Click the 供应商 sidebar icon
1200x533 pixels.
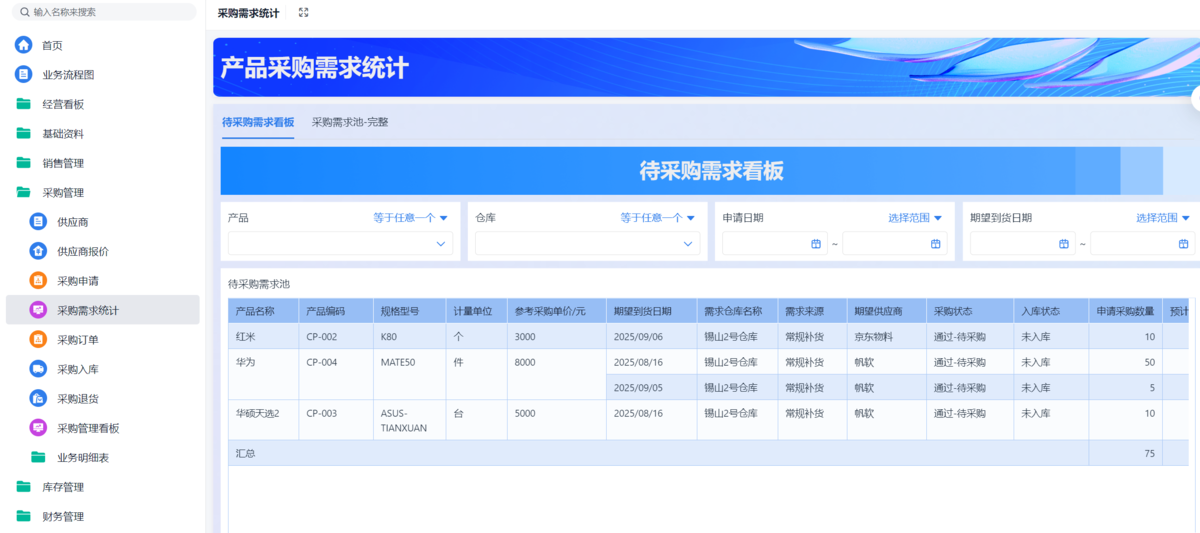coord(38,222)
